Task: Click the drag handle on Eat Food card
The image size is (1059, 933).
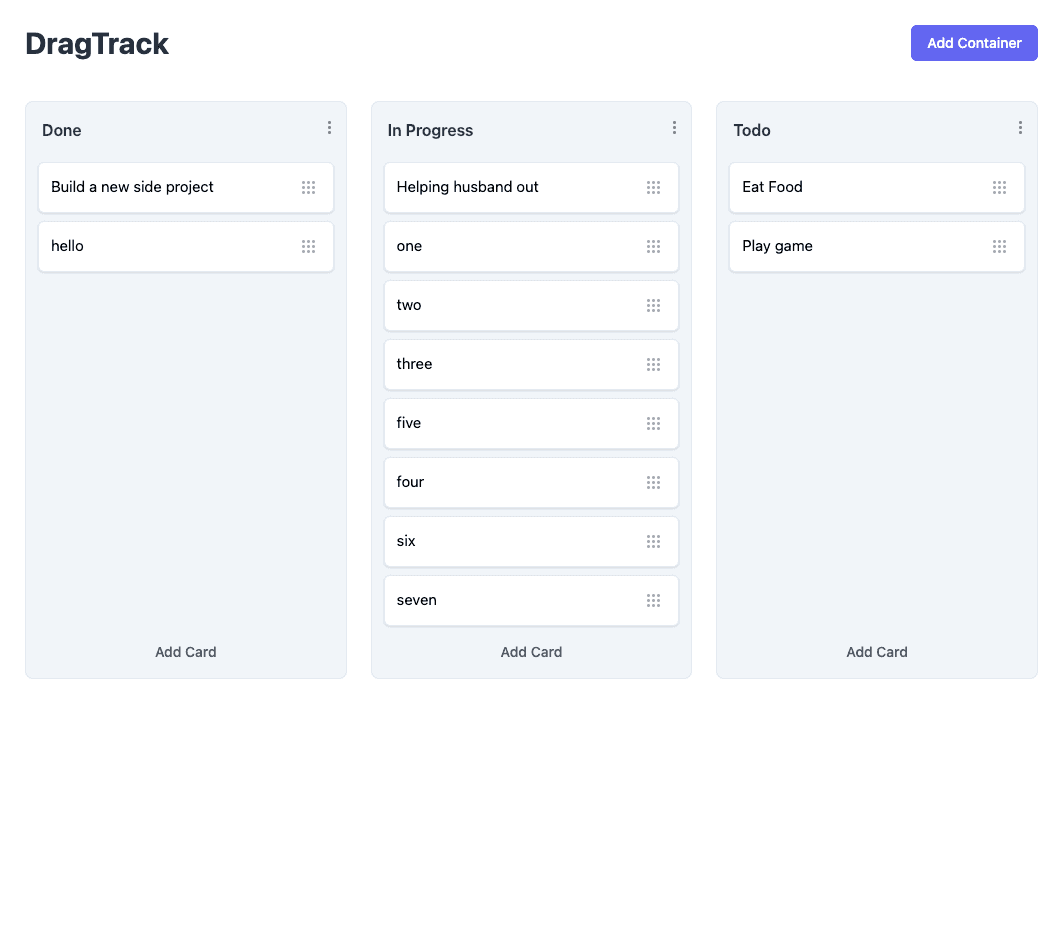Action: pyautogui.click(x=1000, y=187)
